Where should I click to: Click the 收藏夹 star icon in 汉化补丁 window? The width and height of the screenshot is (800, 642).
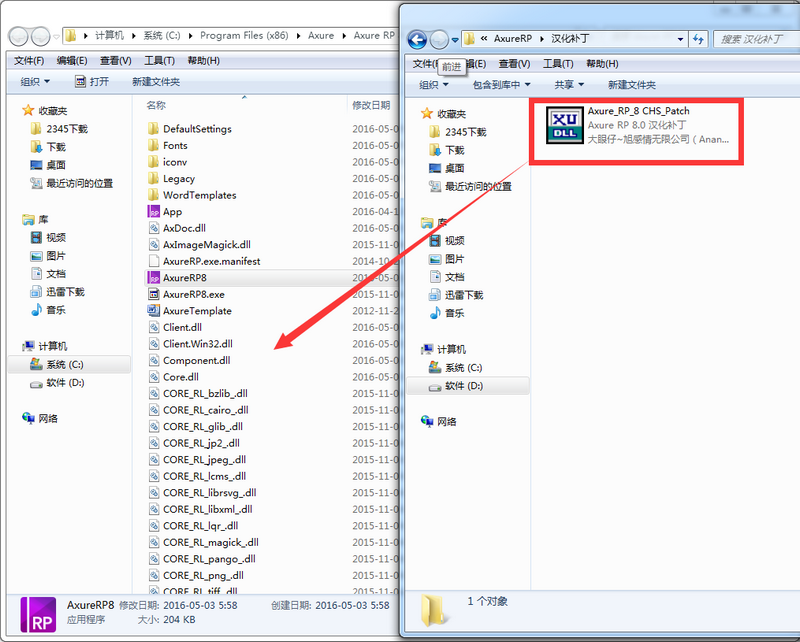tap(427, 113)
